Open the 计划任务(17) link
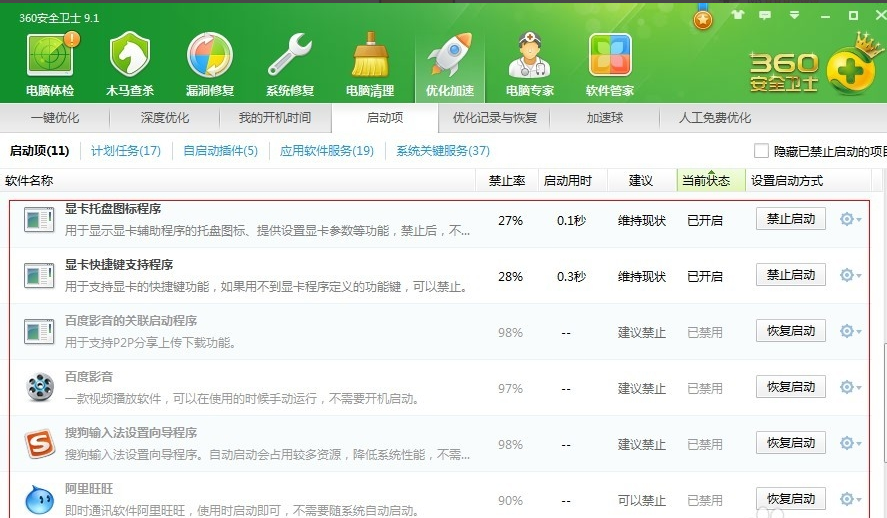The height and width of the screenshot is (518, 887). [126, 151]
